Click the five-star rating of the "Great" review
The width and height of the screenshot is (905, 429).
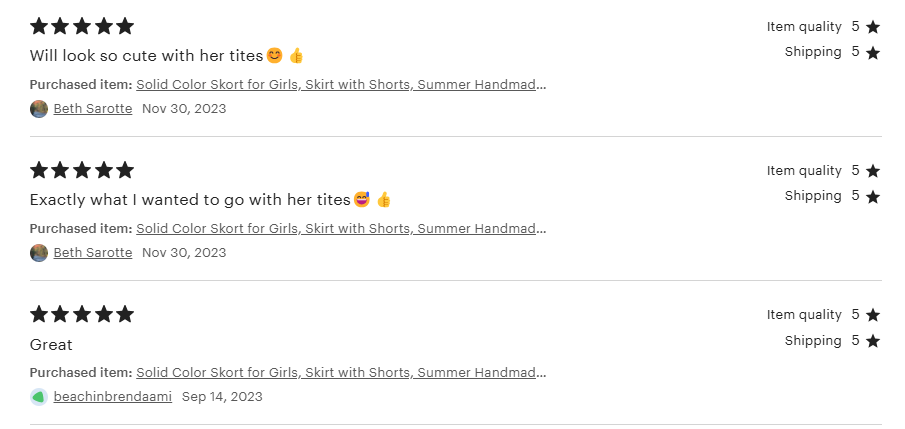[x=82, y=314]
